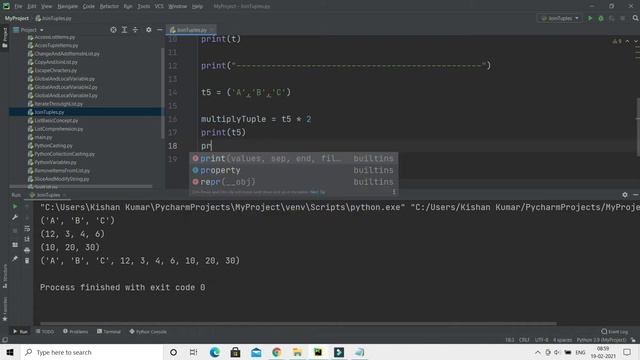Open the View menu
This screenshot has height=360, width=640.
coord(47,7)
